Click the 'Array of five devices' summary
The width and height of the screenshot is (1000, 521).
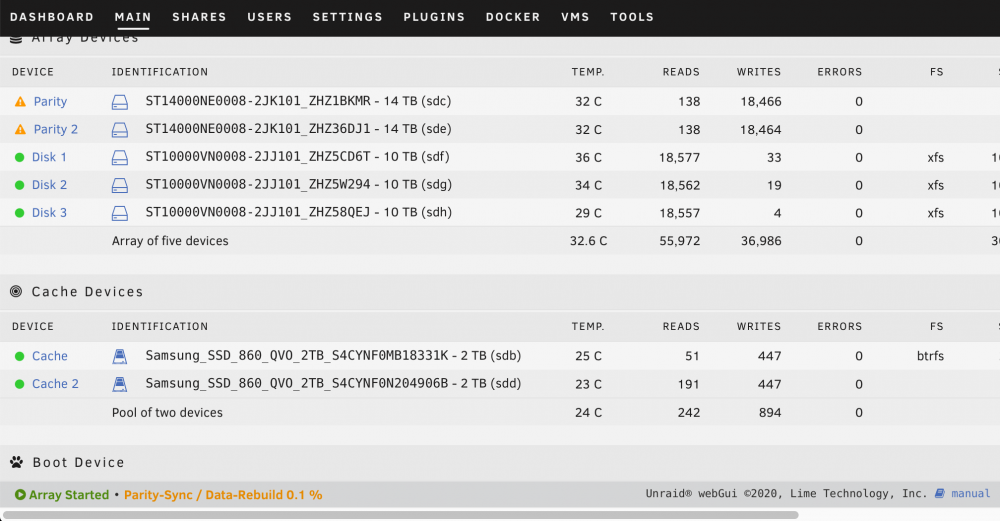170,241
